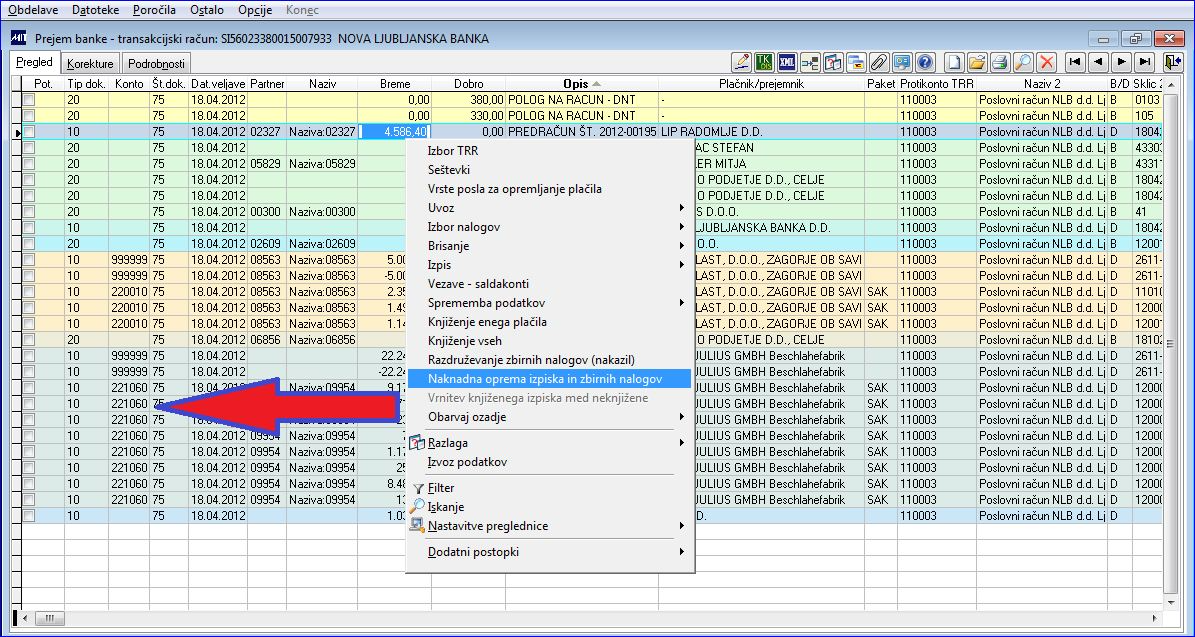Screen dimensions: 1195x637
Task: Click the XML import toolbar icon
Action: (x=787, y=62)
